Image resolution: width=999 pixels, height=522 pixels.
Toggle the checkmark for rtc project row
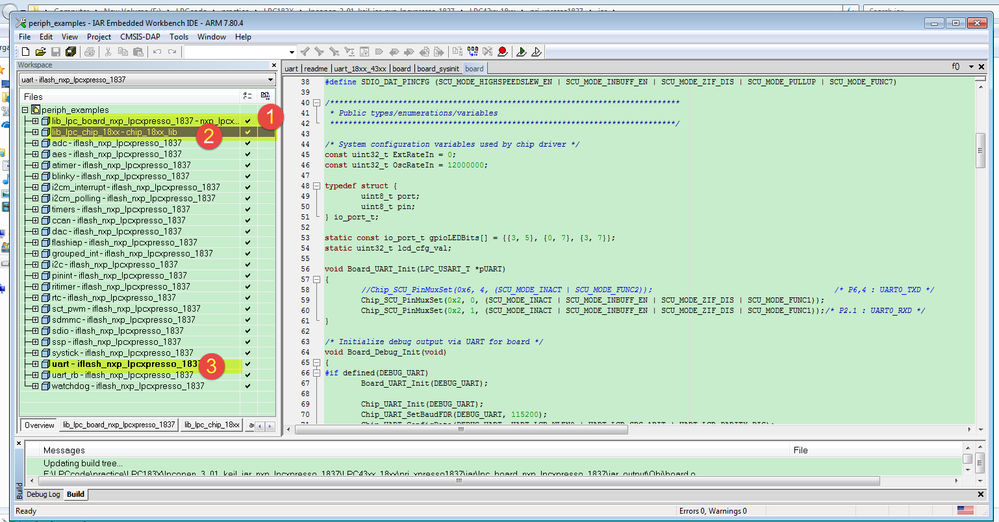pos(247,298)
